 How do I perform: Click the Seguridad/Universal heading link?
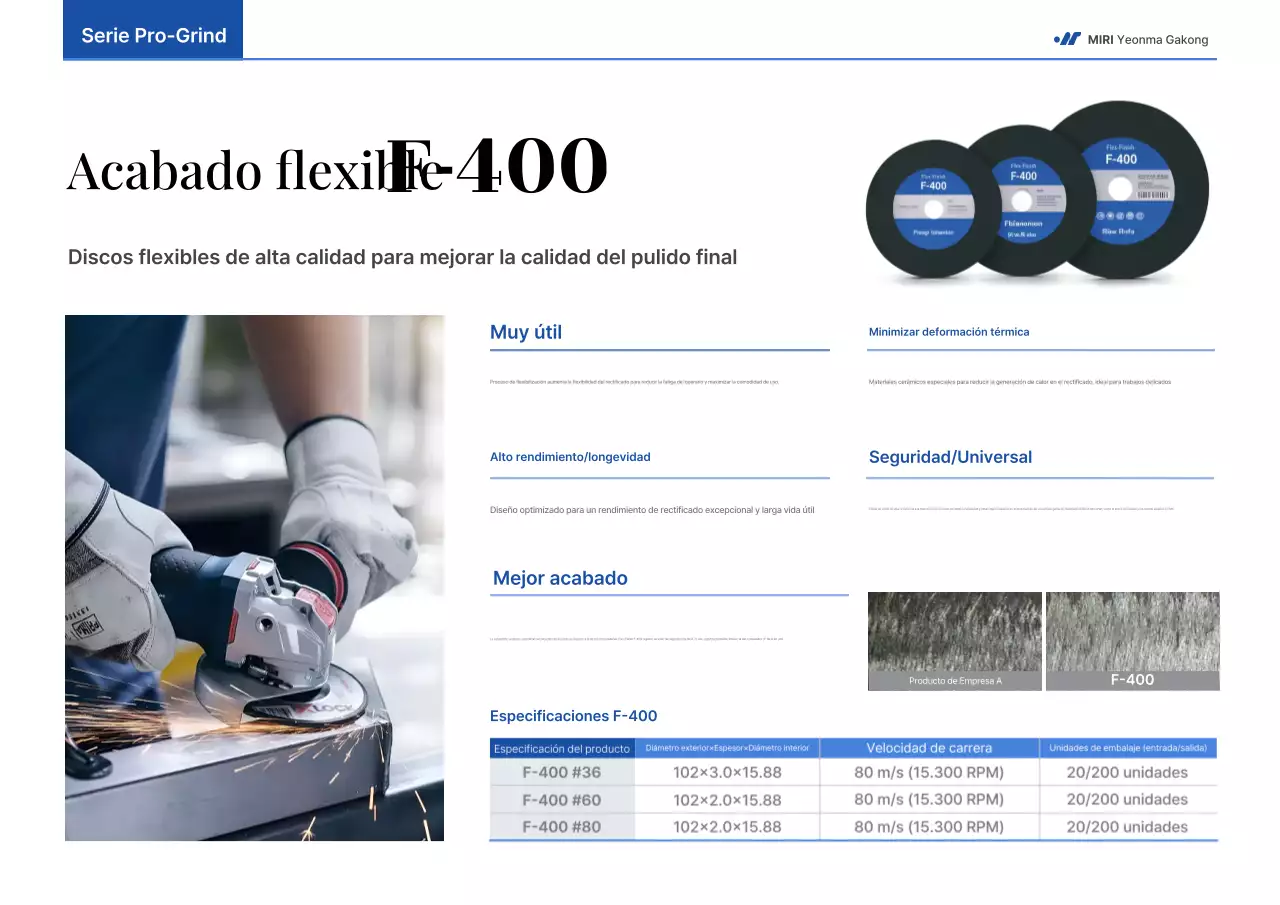coord(950,457)
